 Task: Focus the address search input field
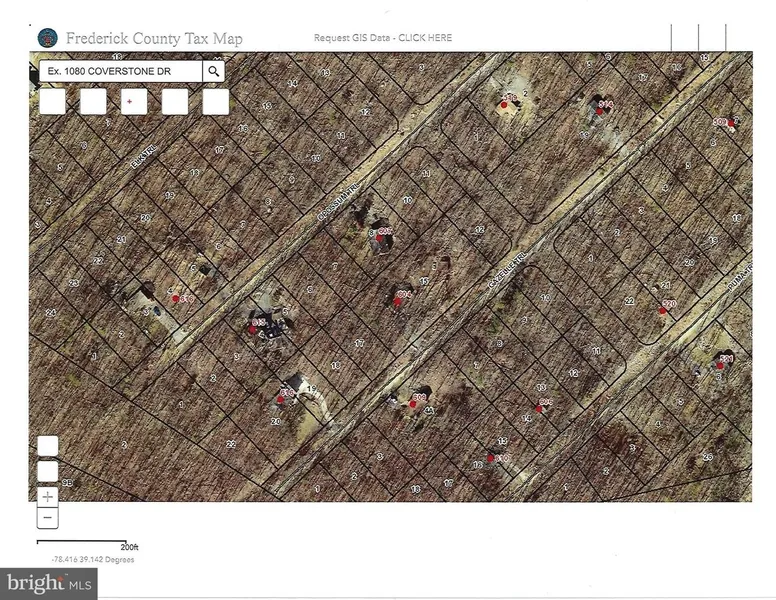pos(120,71)
